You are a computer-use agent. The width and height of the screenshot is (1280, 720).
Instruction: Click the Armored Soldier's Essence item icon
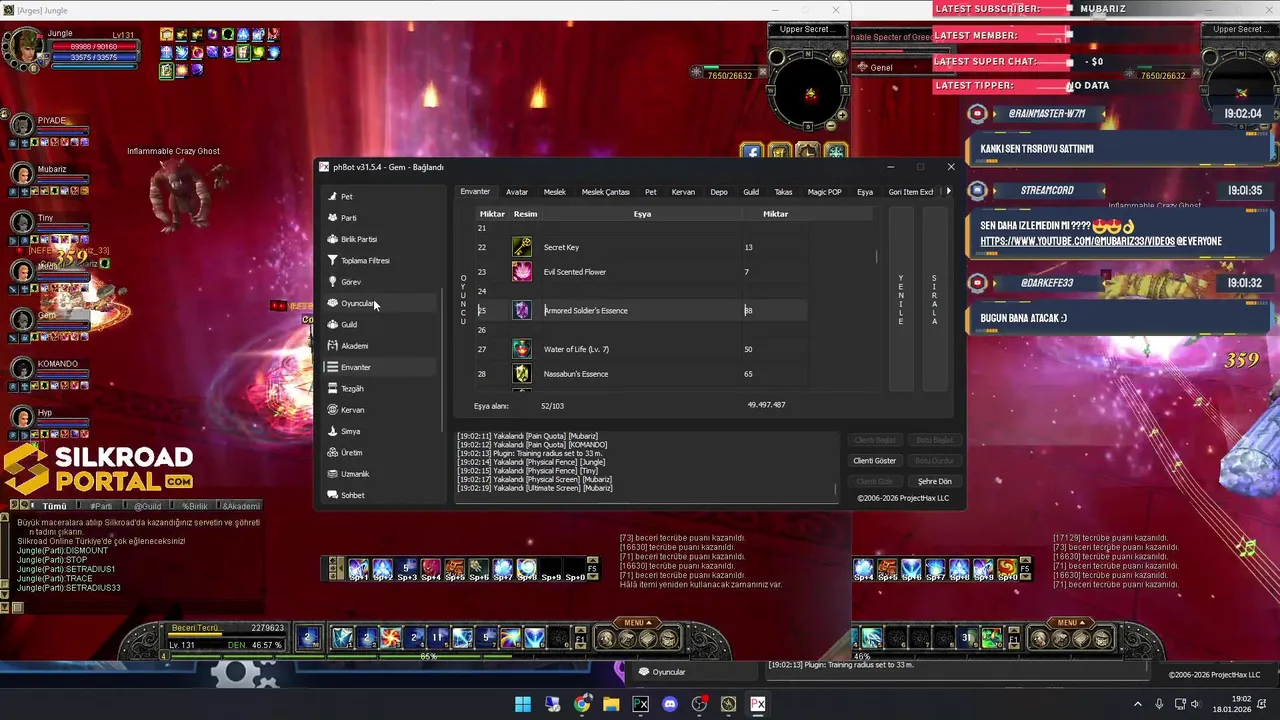522,310
